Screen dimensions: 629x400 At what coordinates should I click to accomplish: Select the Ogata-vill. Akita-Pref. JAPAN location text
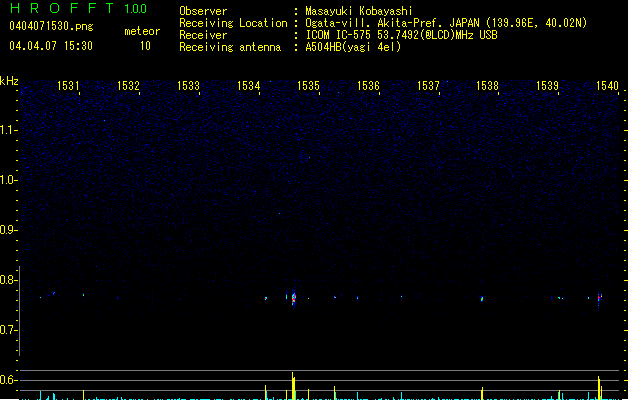446,23
